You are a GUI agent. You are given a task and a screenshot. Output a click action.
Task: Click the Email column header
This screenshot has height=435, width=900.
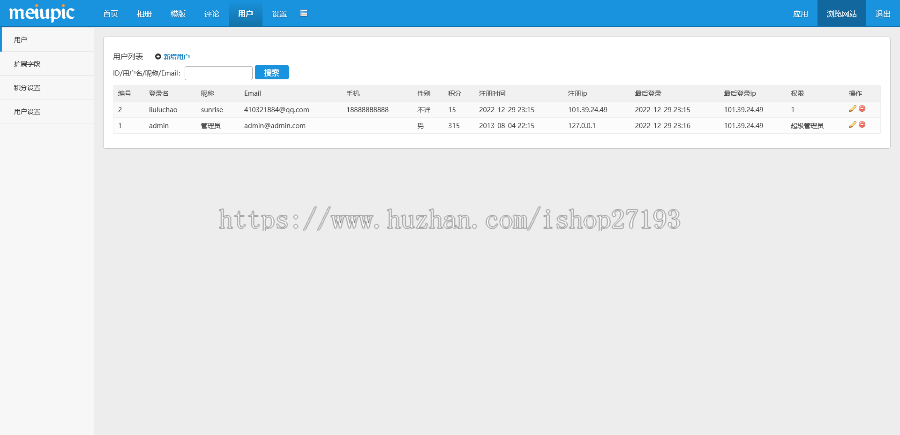253,93
